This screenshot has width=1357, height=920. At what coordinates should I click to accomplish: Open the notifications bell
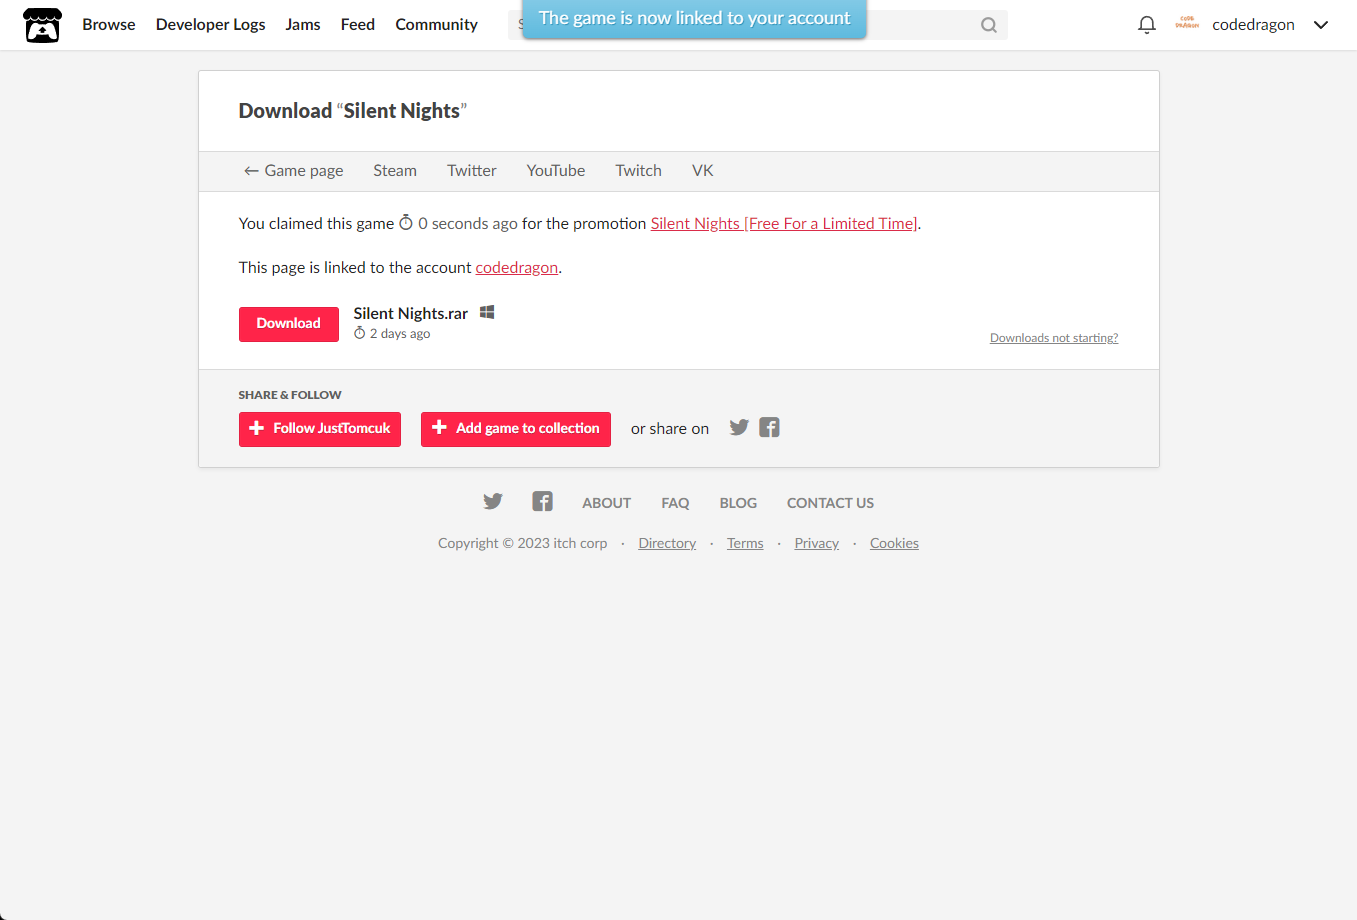tap(1147, 25)
